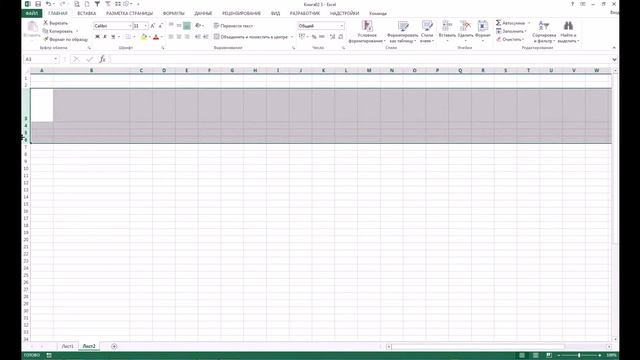Apply comma thousands separator style
This screenshot has height=360, width=640.
[322, 37]
